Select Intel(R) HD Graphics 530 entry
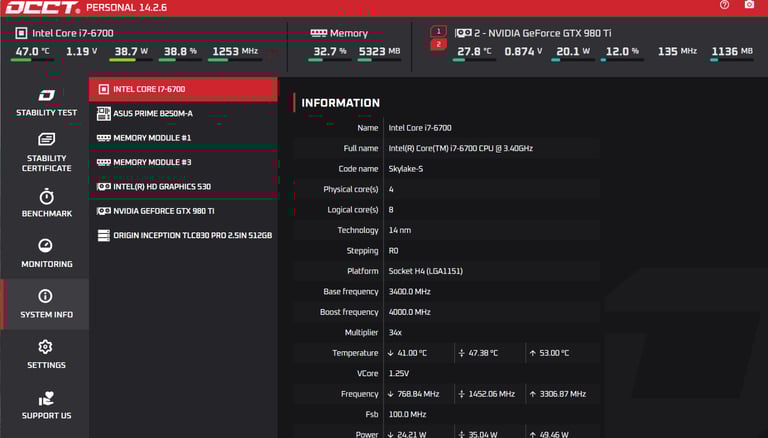Image resolution: width=768 pixels, height=438 pixels. [x=183, y=187]
